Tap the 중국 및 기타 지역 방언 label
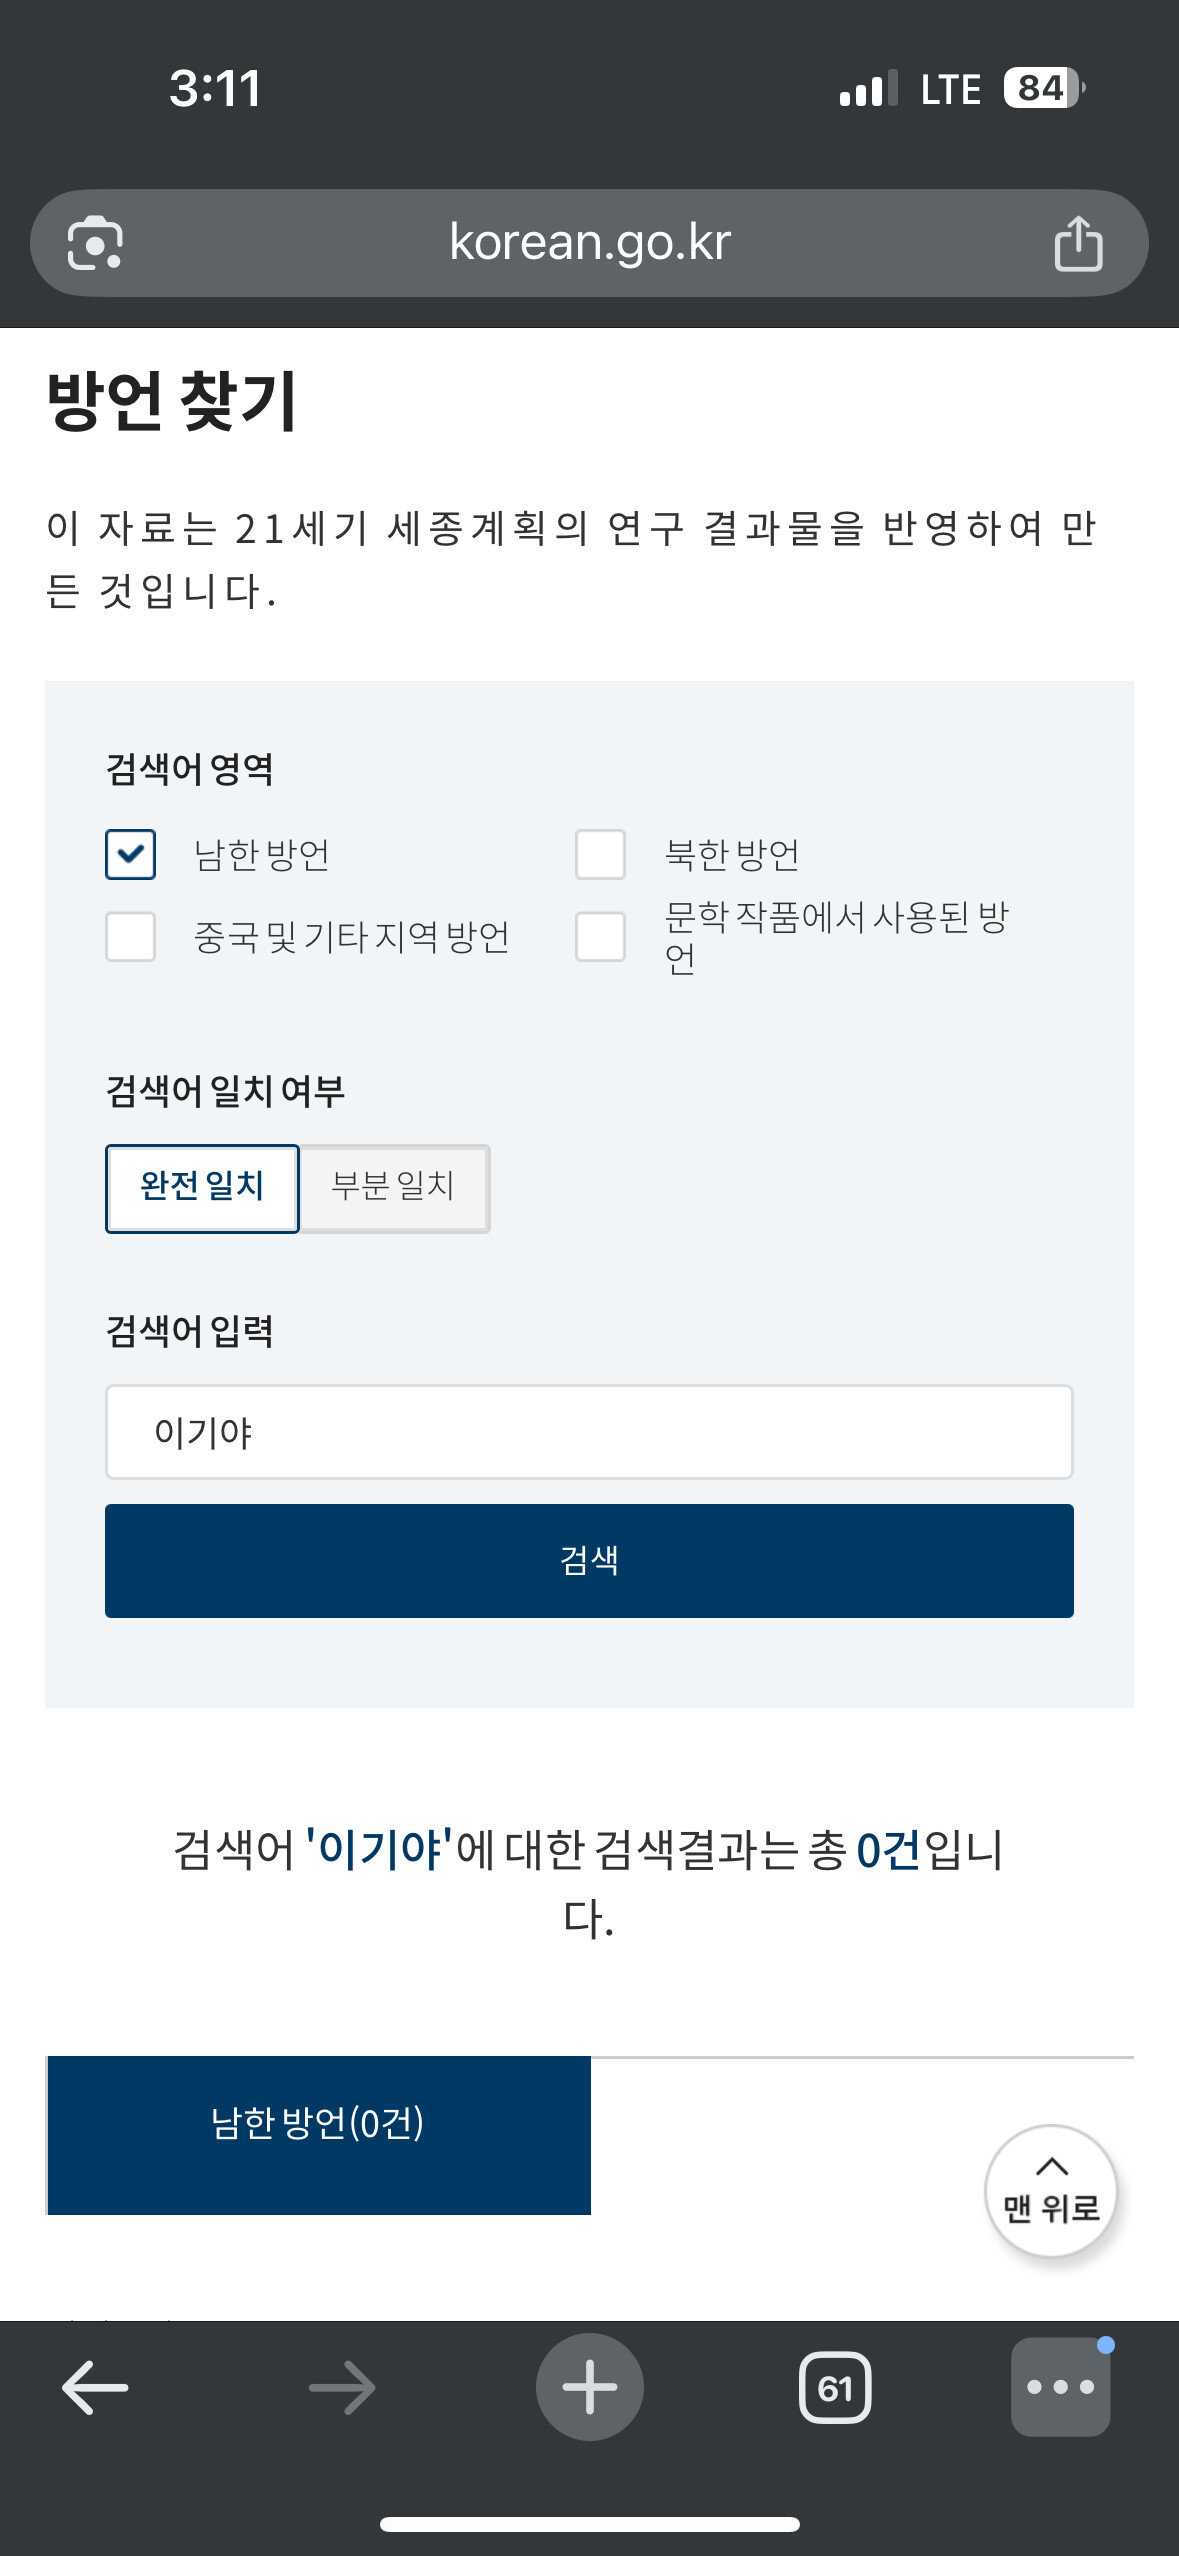This screenshot has width=1179, height=2556. point(351,937)
